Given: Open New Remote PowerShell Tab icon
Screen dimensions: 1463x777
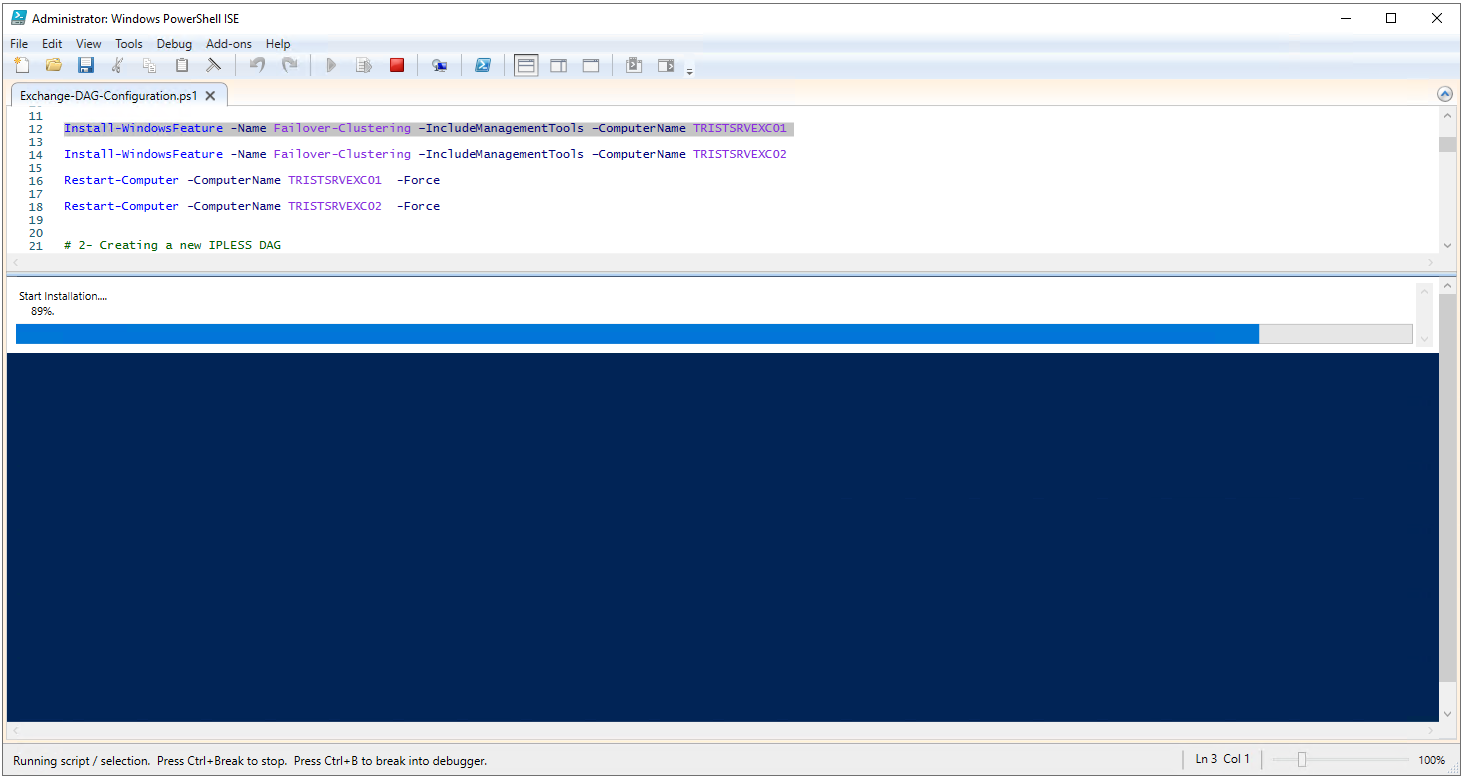Looking at the screenshot, I should click(x=439, y=65).
